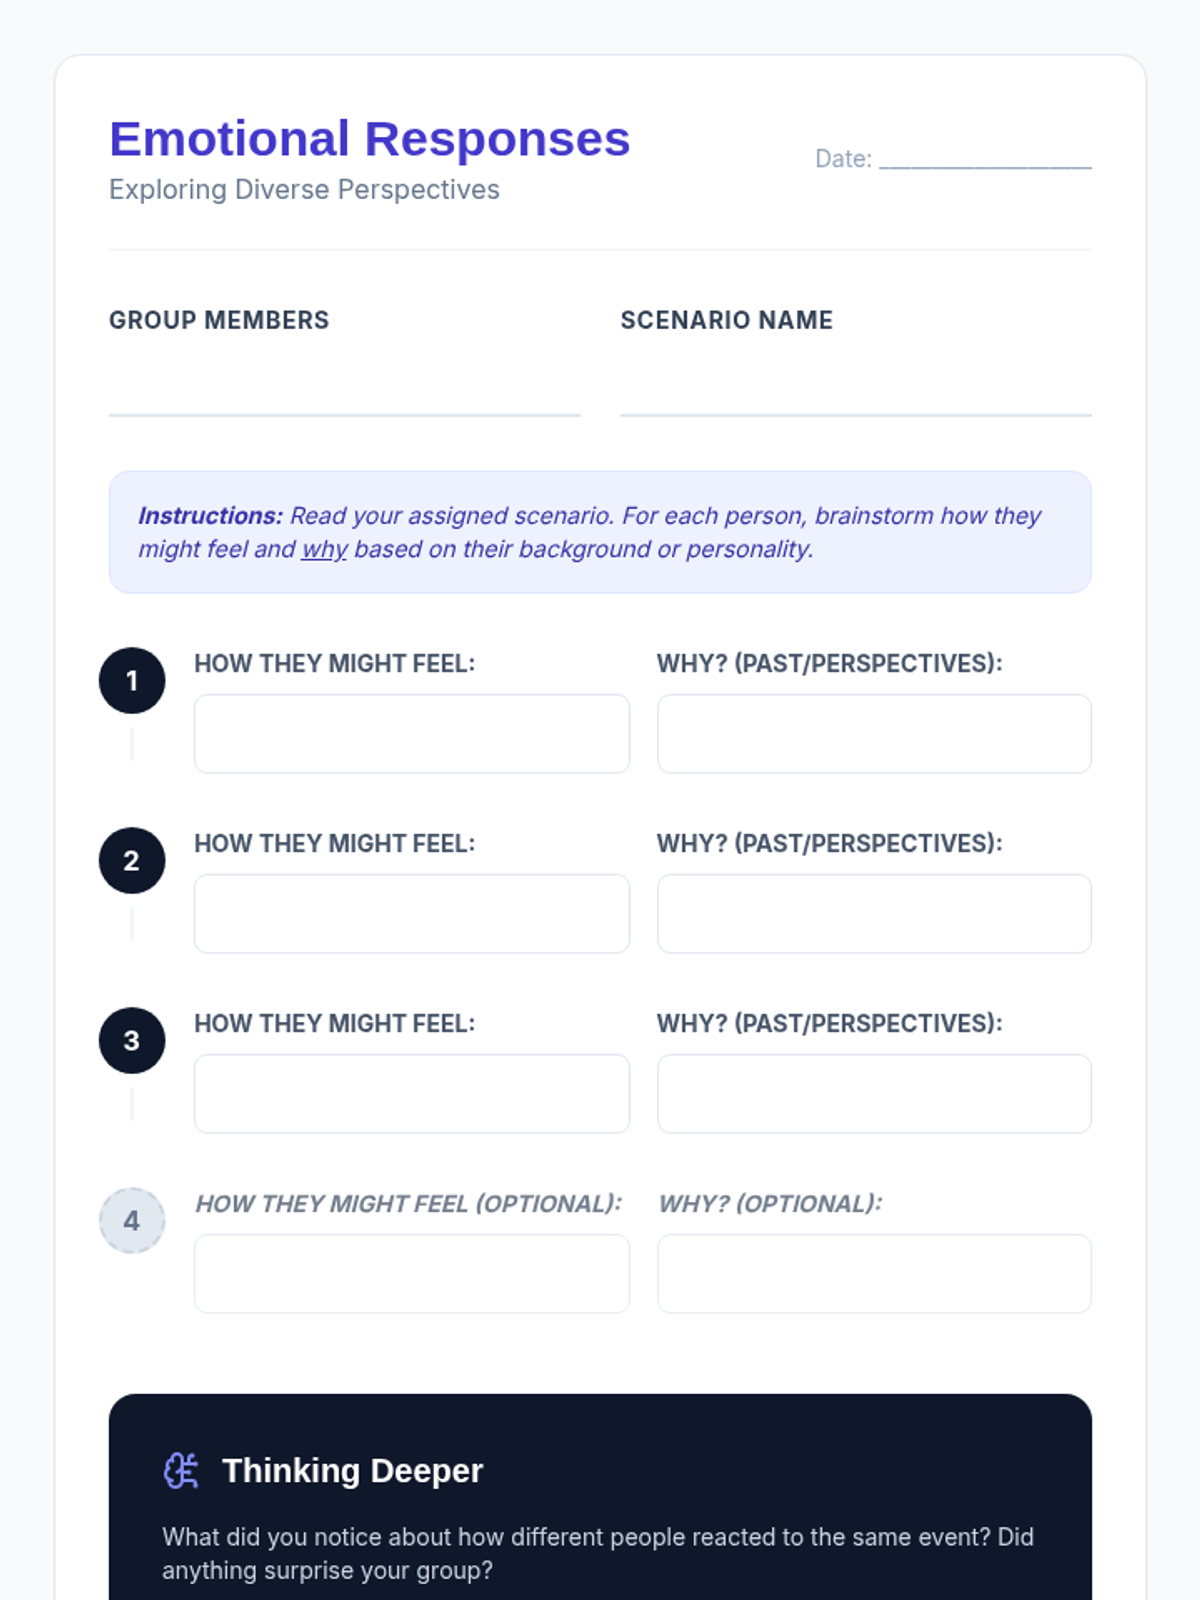Click the Date line field
Screen dimensions: 1200x1600
(984, 160)
